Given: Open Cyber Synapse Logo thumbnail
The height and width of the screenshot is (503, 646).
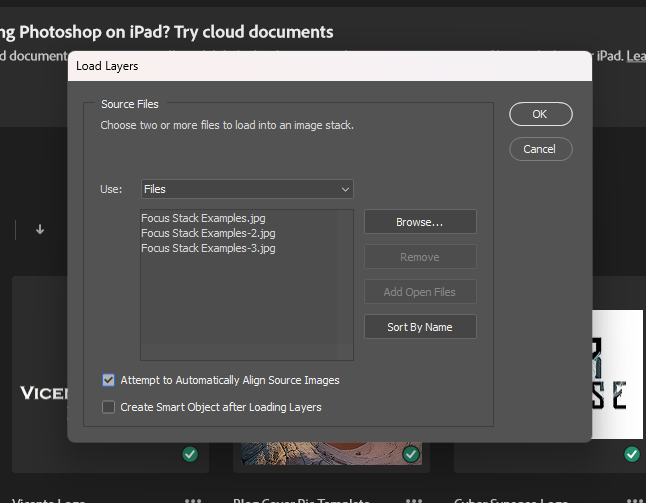Looking at the screenshot, I should 618,374.
